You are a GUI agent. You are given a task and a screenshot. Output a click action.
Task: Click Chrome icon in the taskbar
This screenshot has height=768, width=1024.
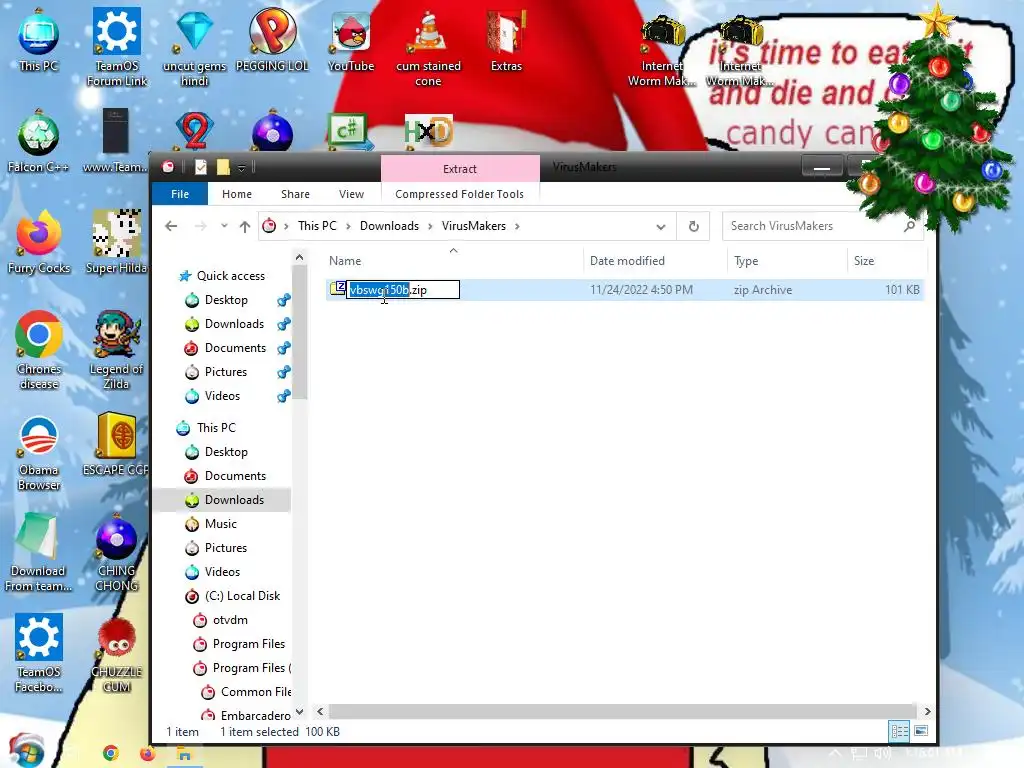(x=111, y=753)
